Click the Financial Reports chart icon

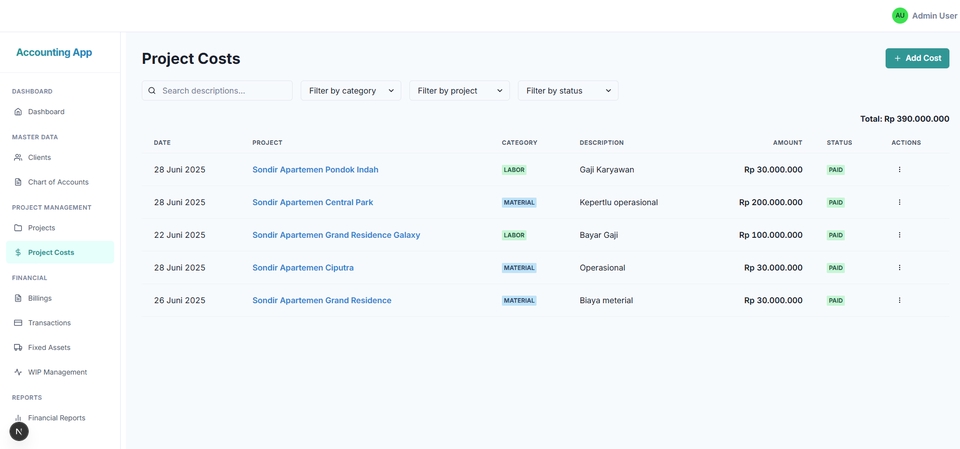coord(18,418)
